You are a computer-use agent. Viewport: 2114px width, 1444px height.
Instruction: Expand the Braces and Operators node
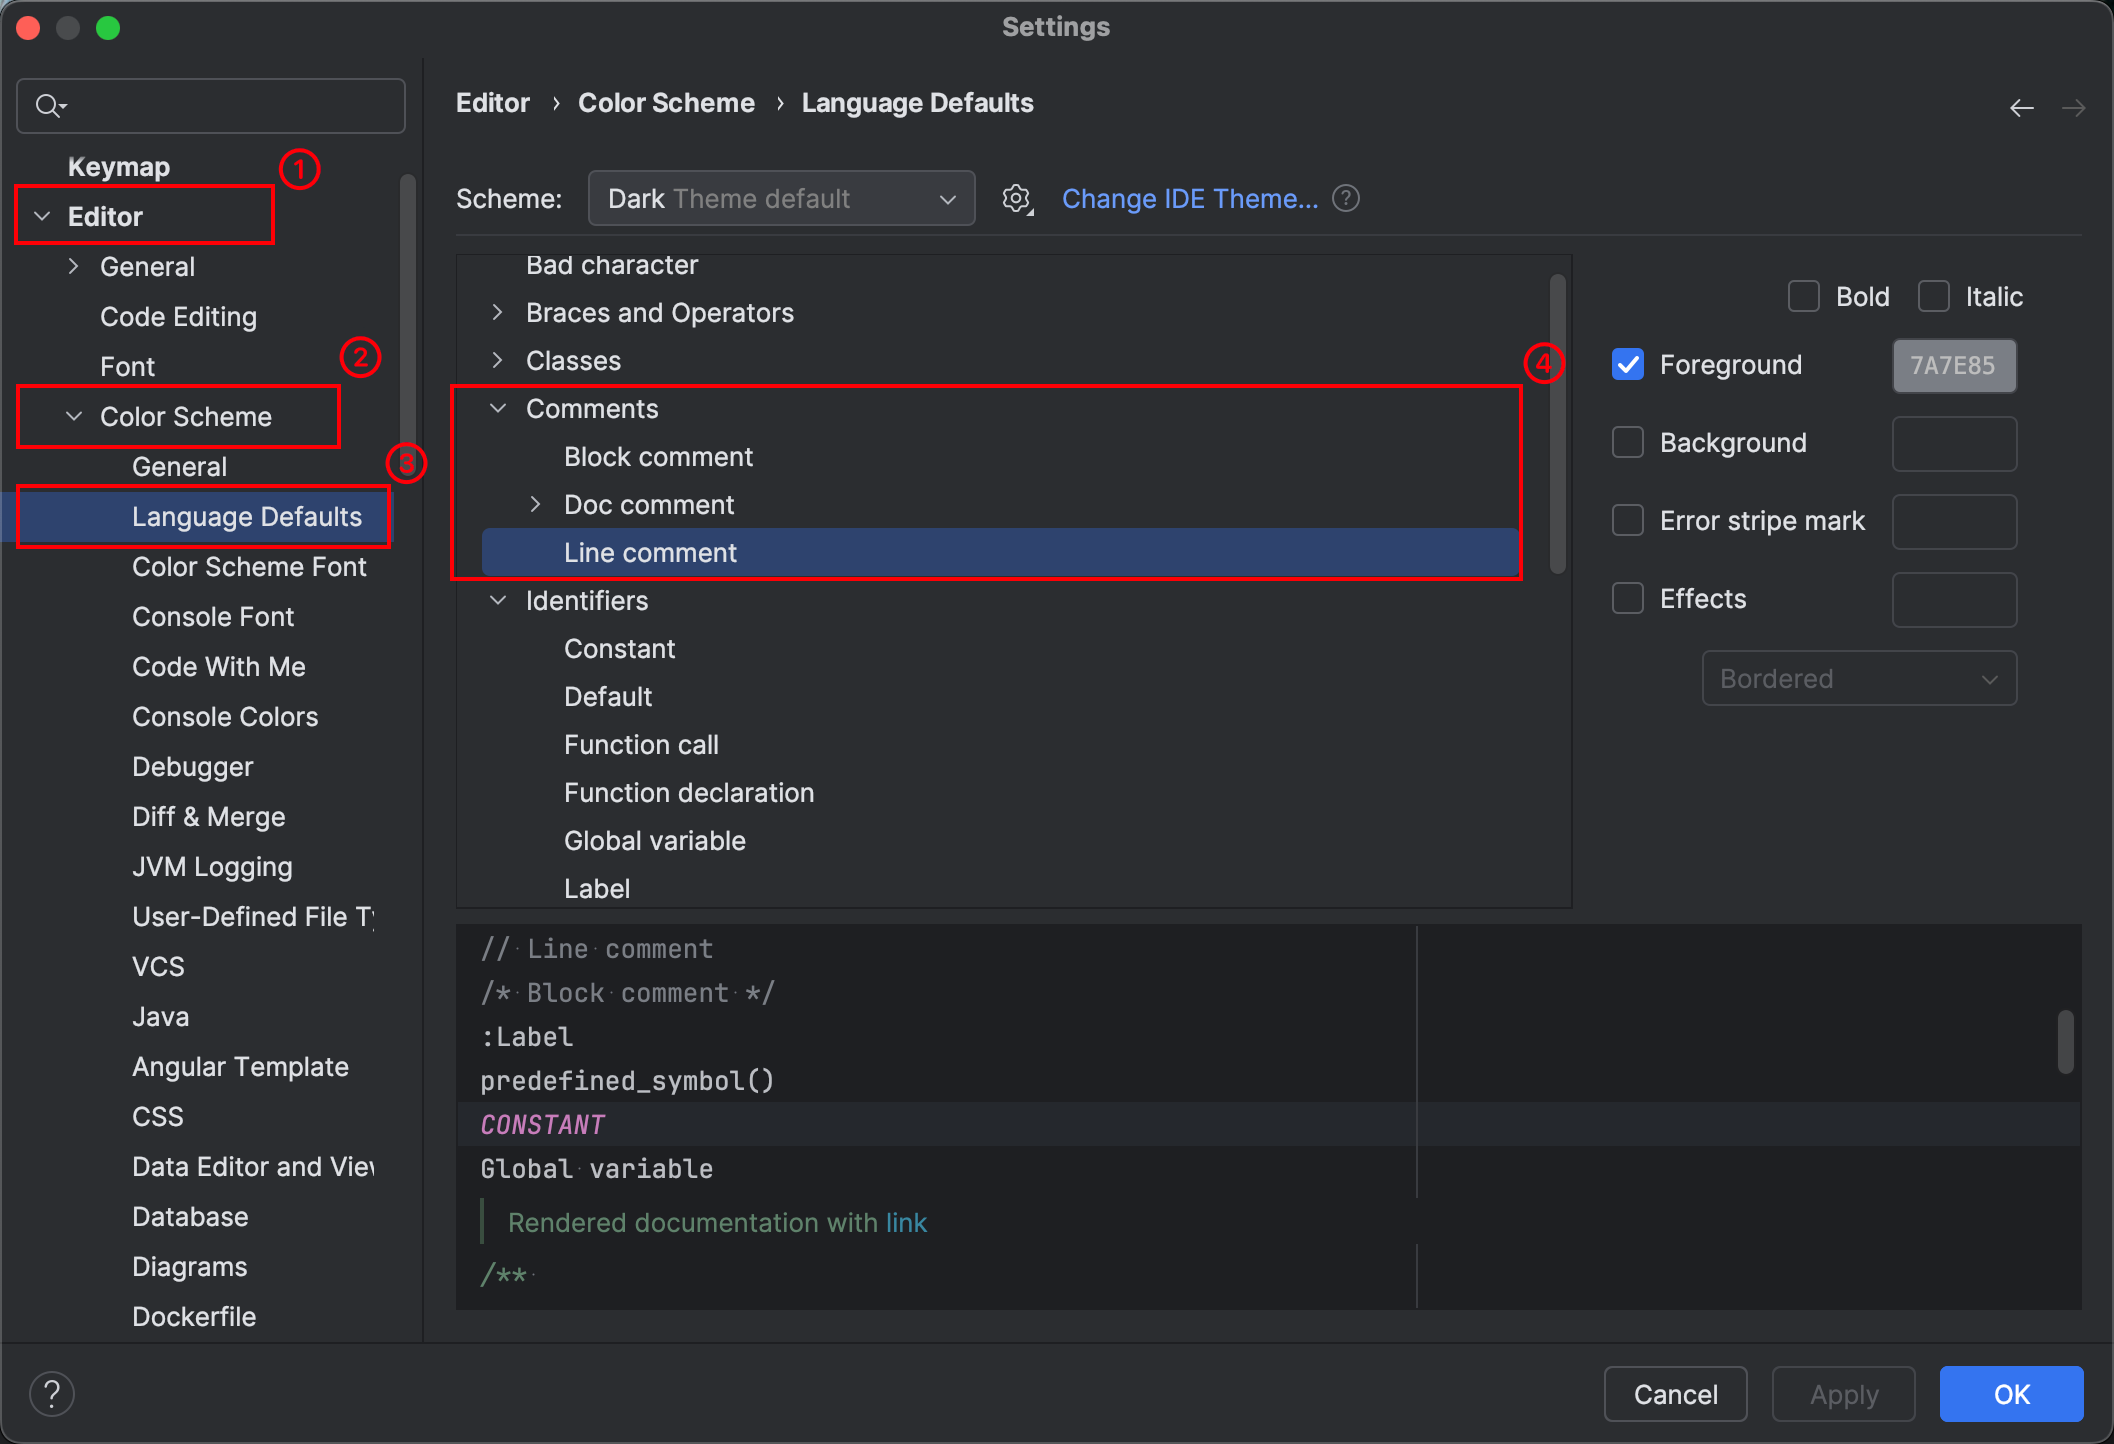point(497,313)
